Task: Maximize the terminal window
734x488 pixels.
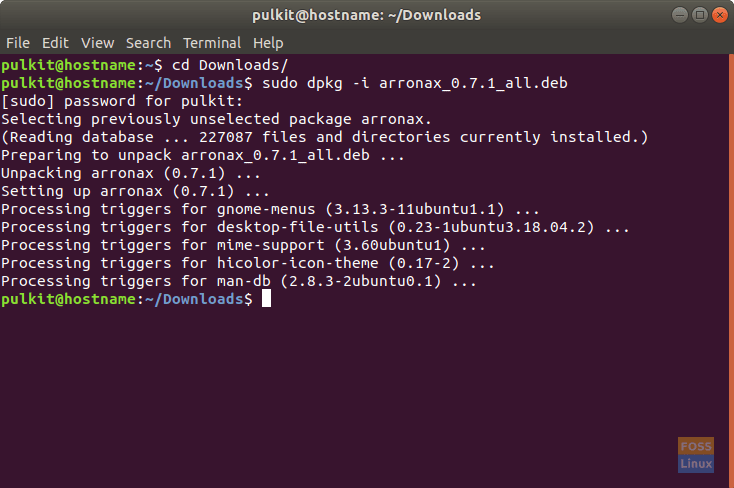Action: pyautogui.click(x=700, y=15)
